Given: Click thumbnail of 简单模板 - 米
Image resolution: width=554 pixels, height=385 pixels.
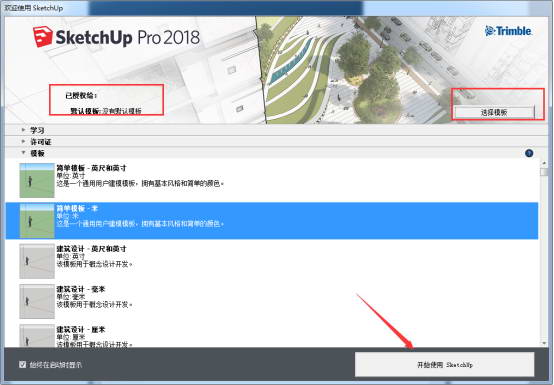Looking at the screenshot, I should (37, 221).
